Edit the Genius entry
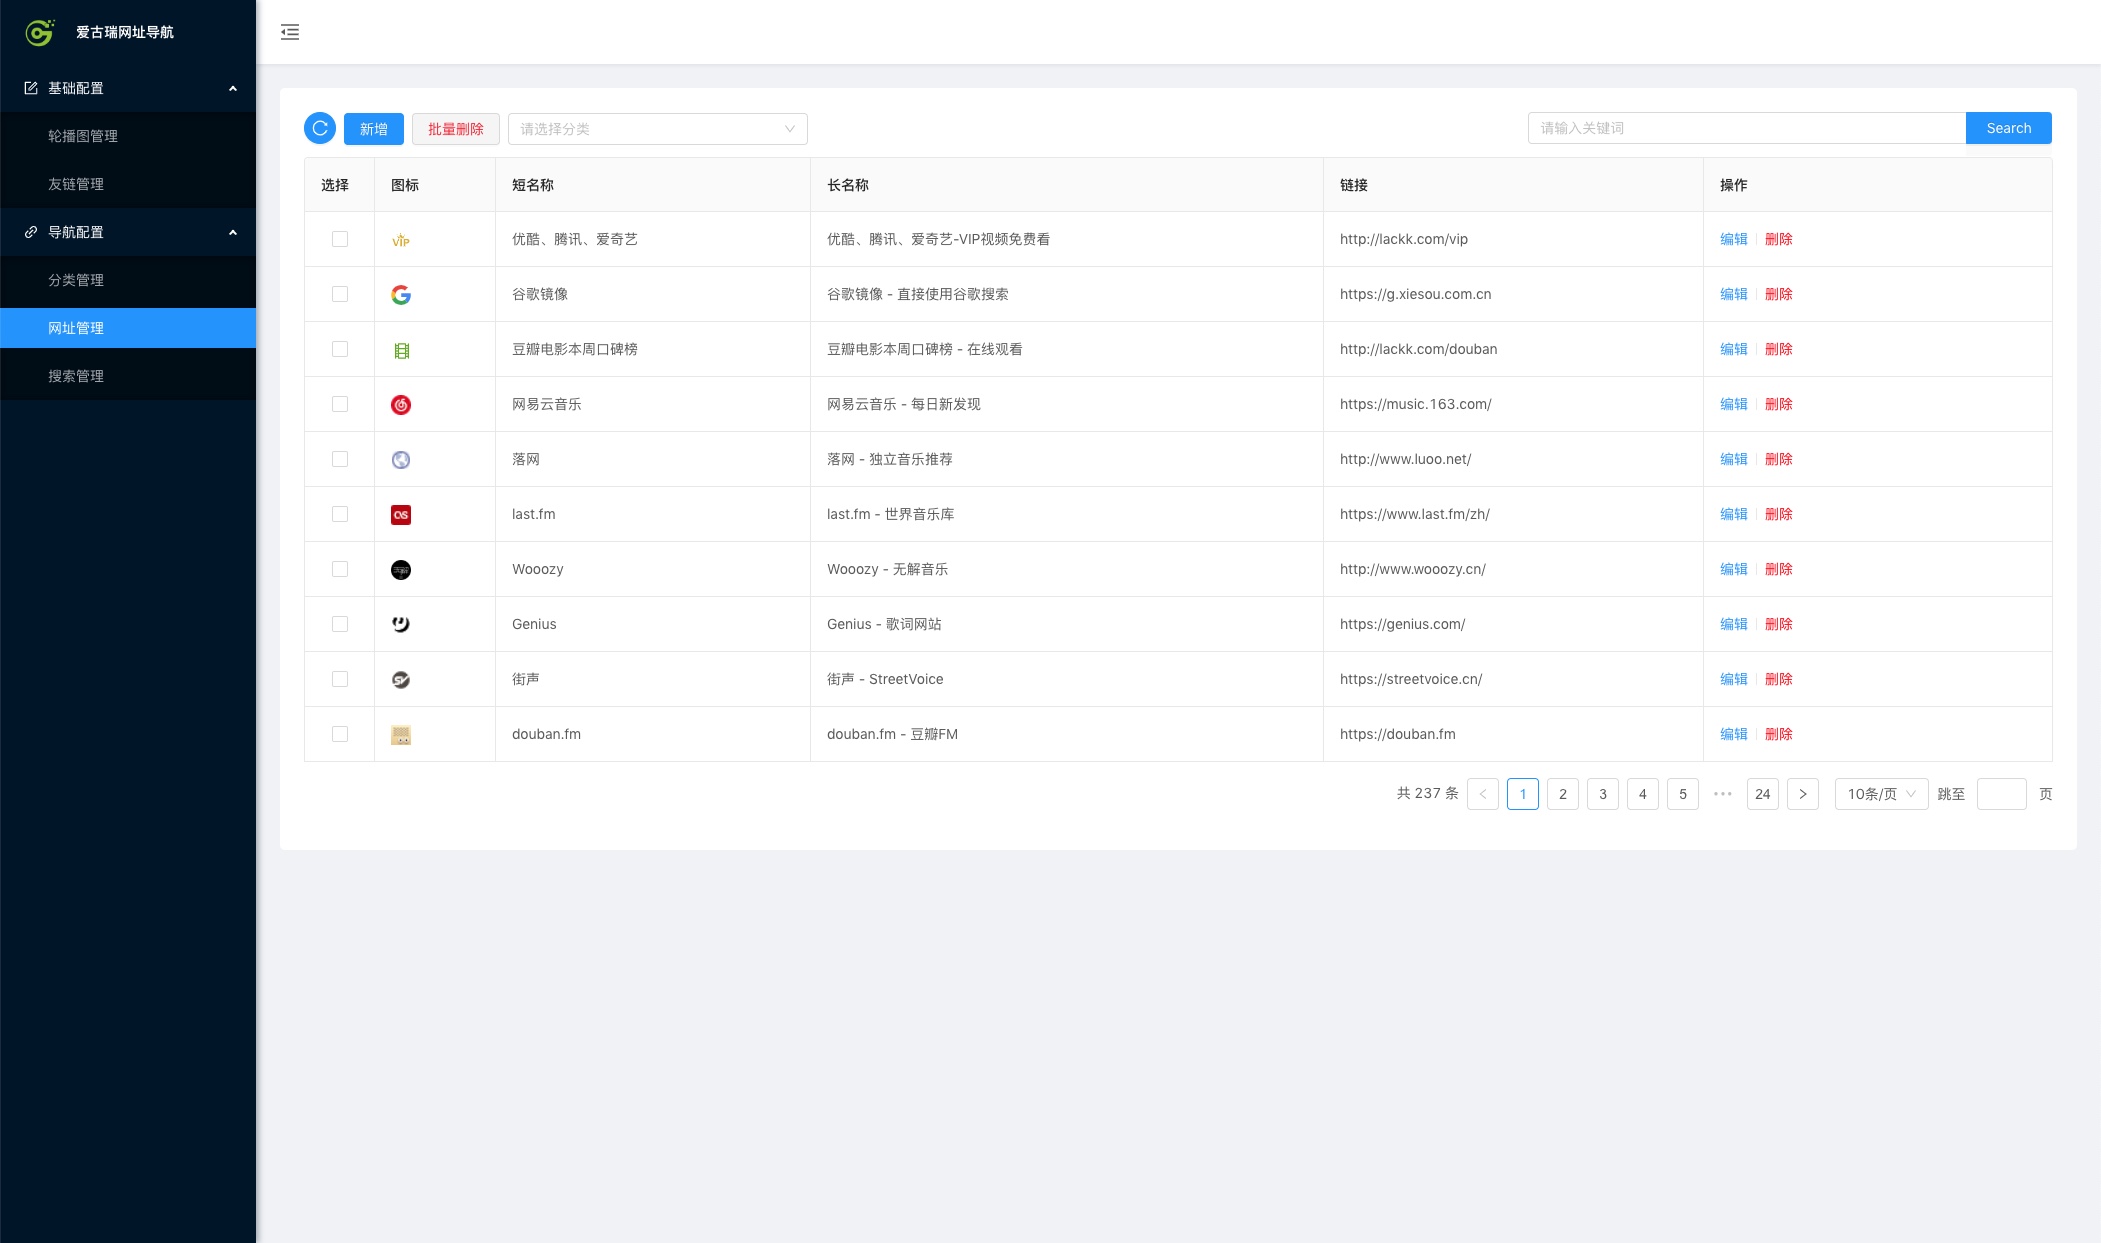The height and width of the screenshot is (1243, 2101). click(1734, 624)
